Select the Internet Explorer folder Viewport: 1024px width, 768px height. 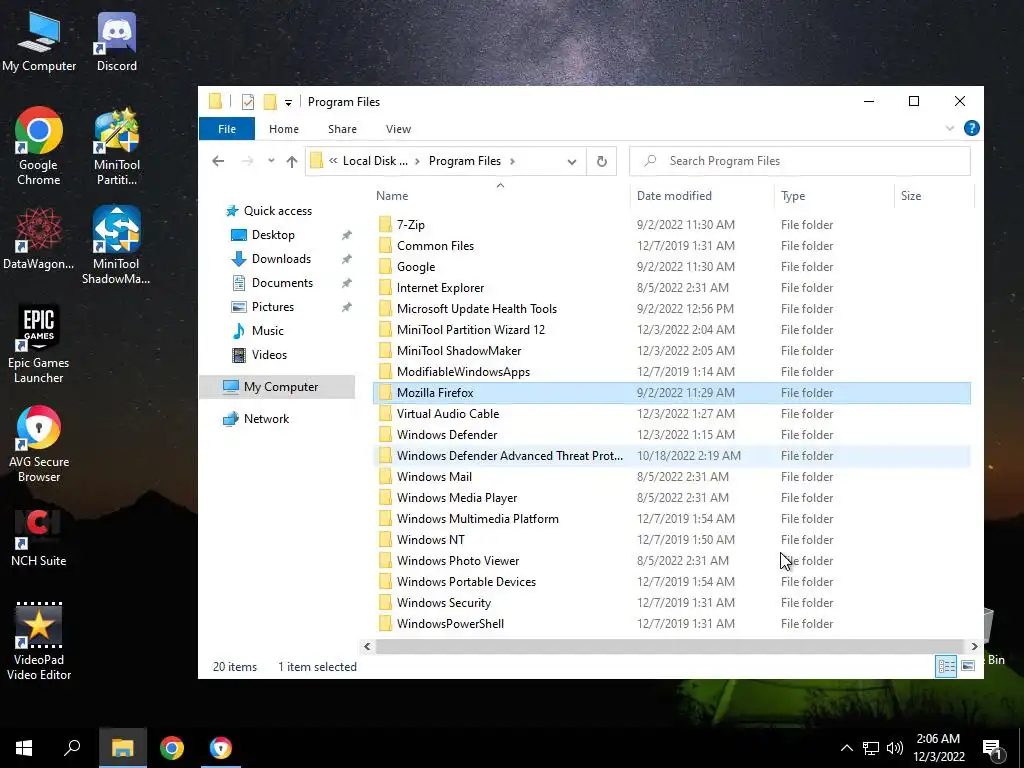(x=672, y=287)
